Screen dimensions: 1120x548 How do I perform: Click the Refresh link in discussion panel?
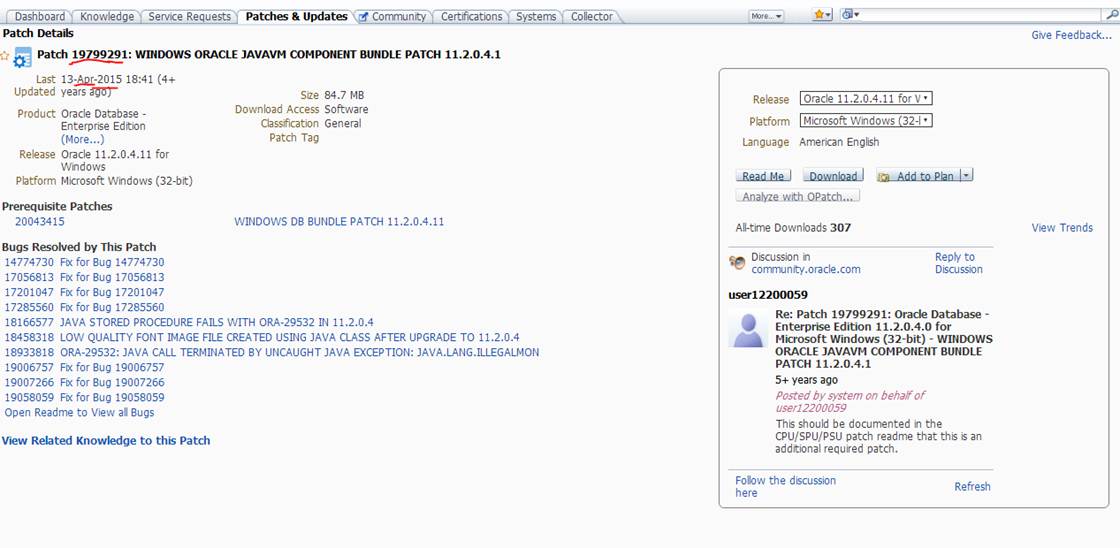click(x=972, y=487)
